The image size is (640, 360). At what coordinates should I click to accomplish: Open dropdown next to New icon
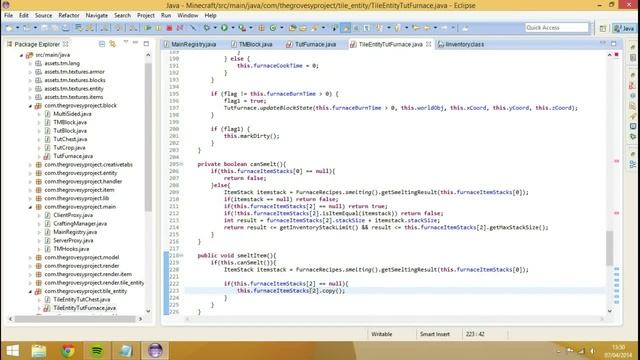(x=18, y=28)
